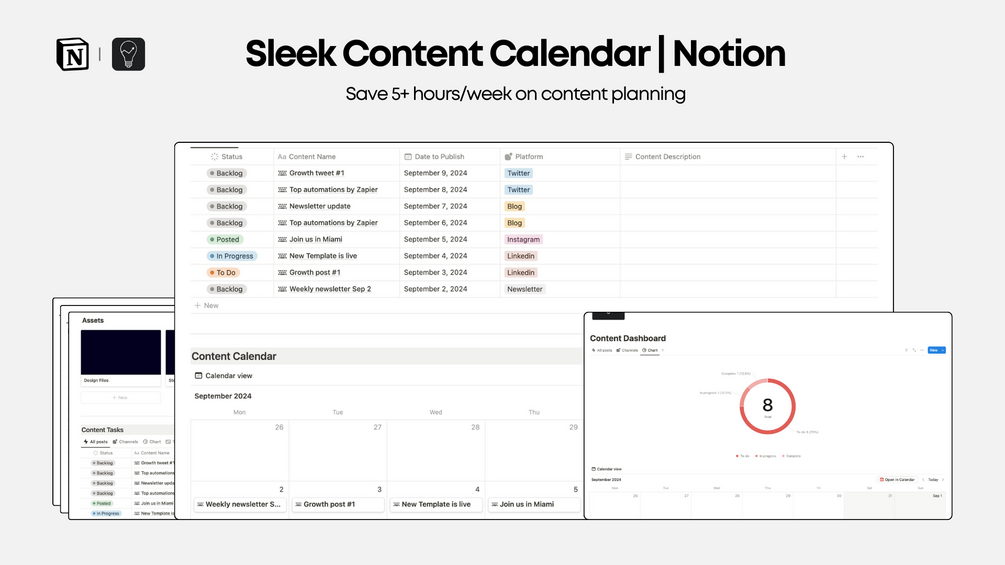Click the Instagram platform tag
This screenshot has width=1005, height=565.
point(523,239)
